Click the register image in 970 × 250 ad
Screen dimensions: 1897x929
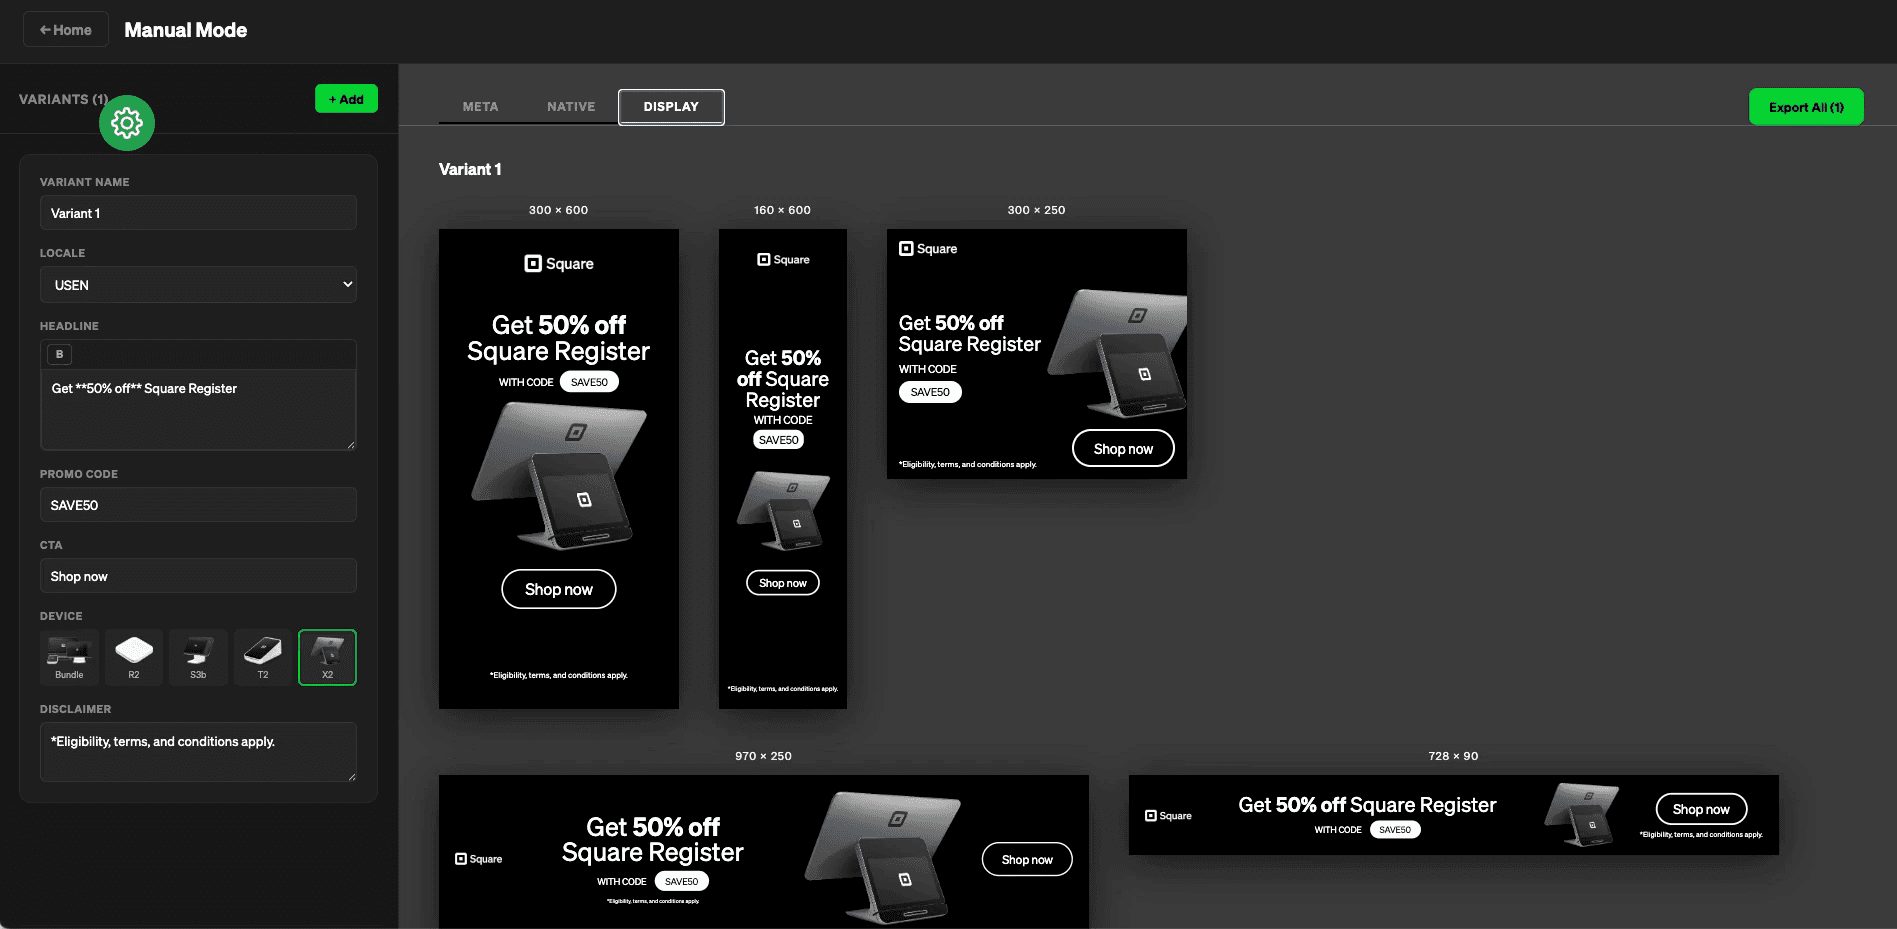coord(882,856)
